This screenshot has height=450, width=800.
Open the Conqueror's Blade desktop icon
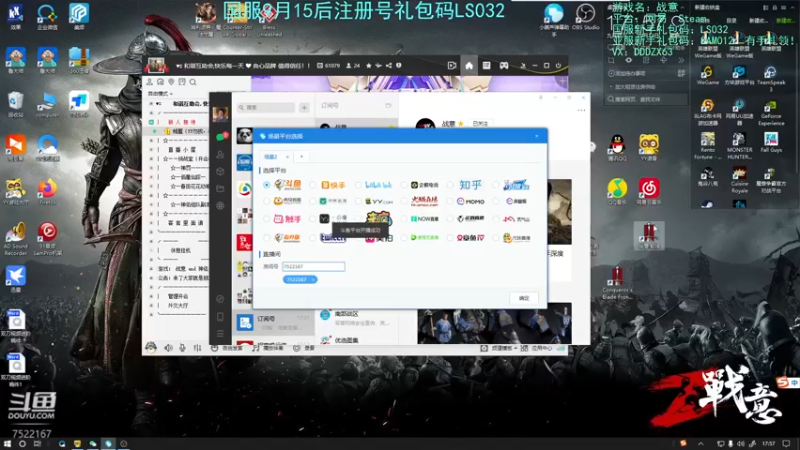pyautogui.click(x=617, y=283)
